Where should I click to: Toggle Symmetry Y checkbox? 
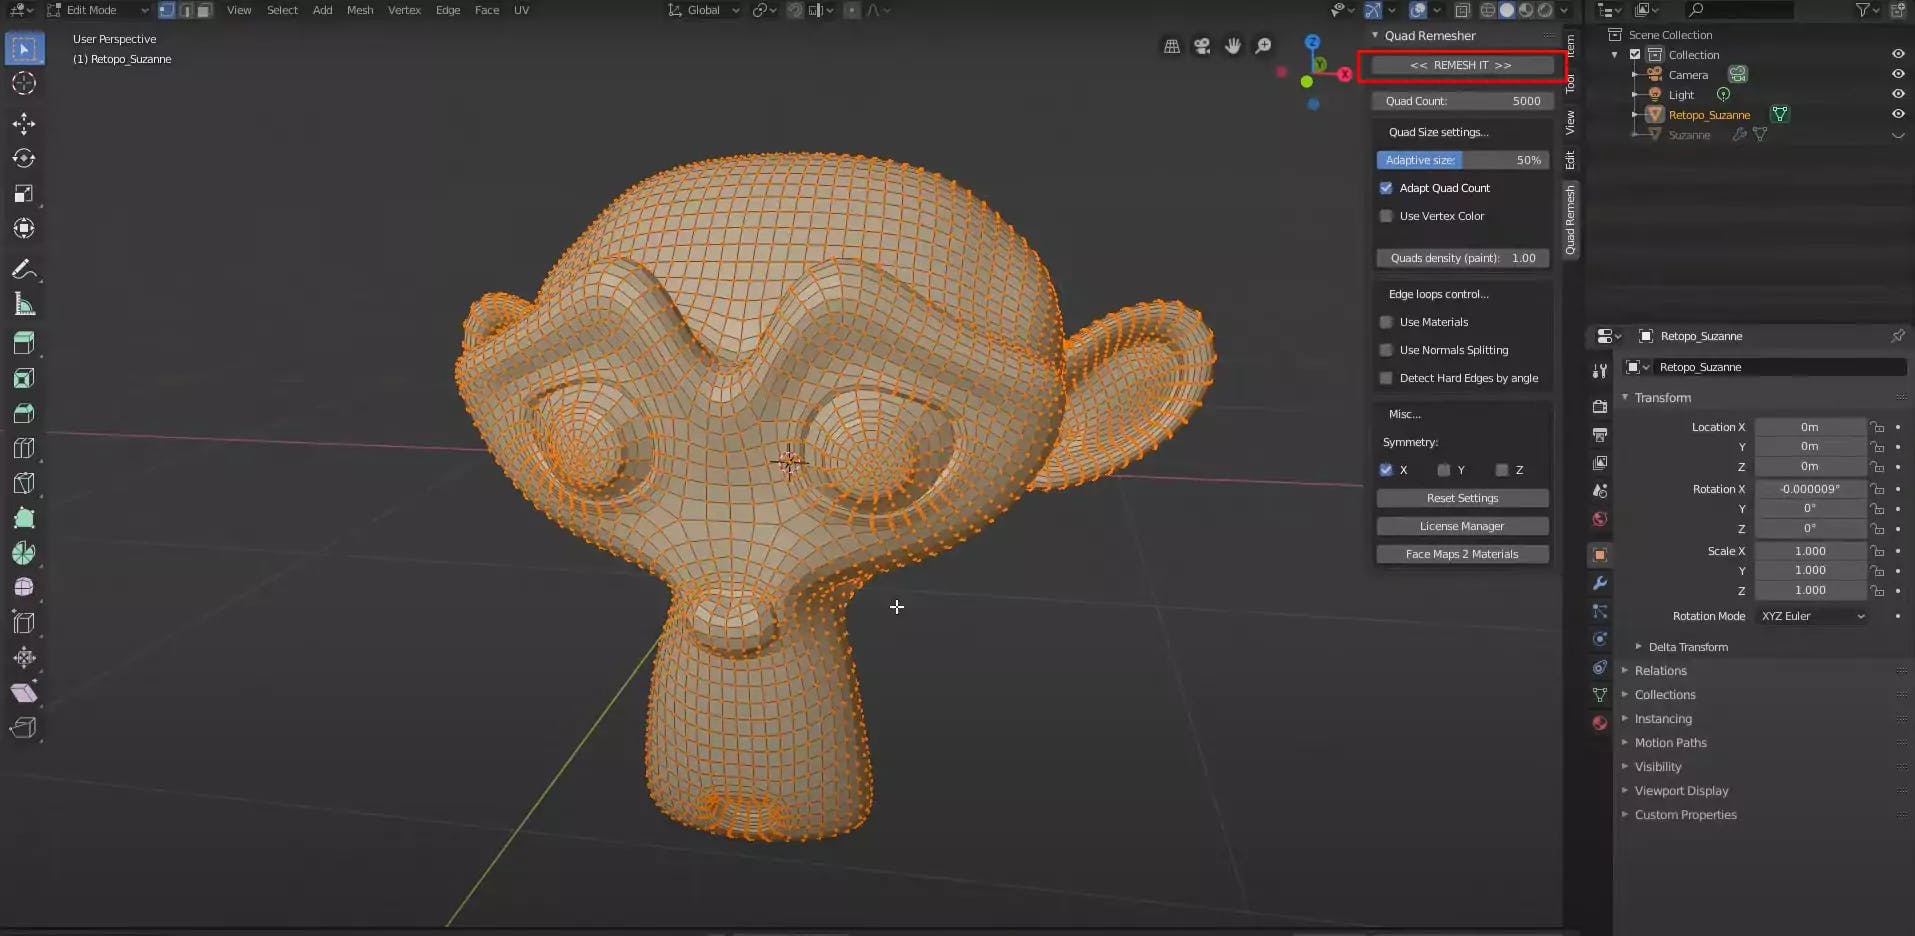pyautogui.click(x=1444, y=470)
